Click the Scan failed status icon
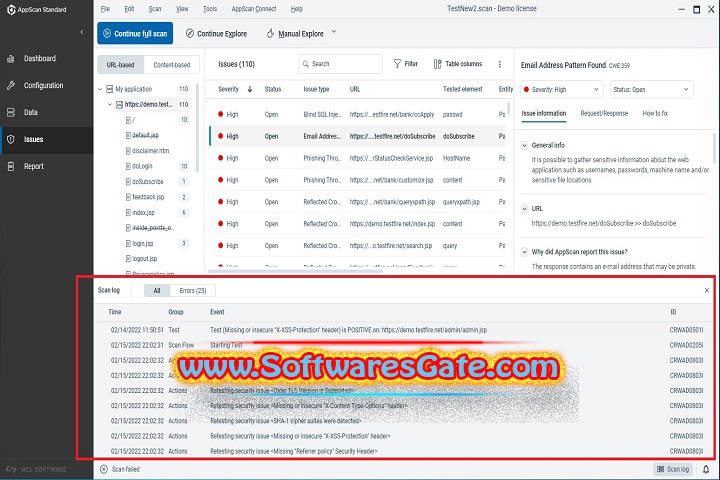 (104, 469)
